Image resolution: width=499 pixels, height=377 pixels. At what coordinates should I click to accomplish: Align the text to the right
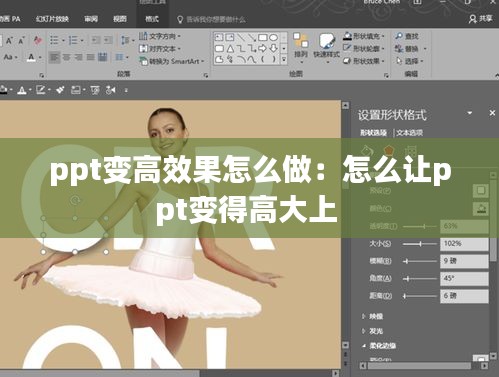pos(78,57)
